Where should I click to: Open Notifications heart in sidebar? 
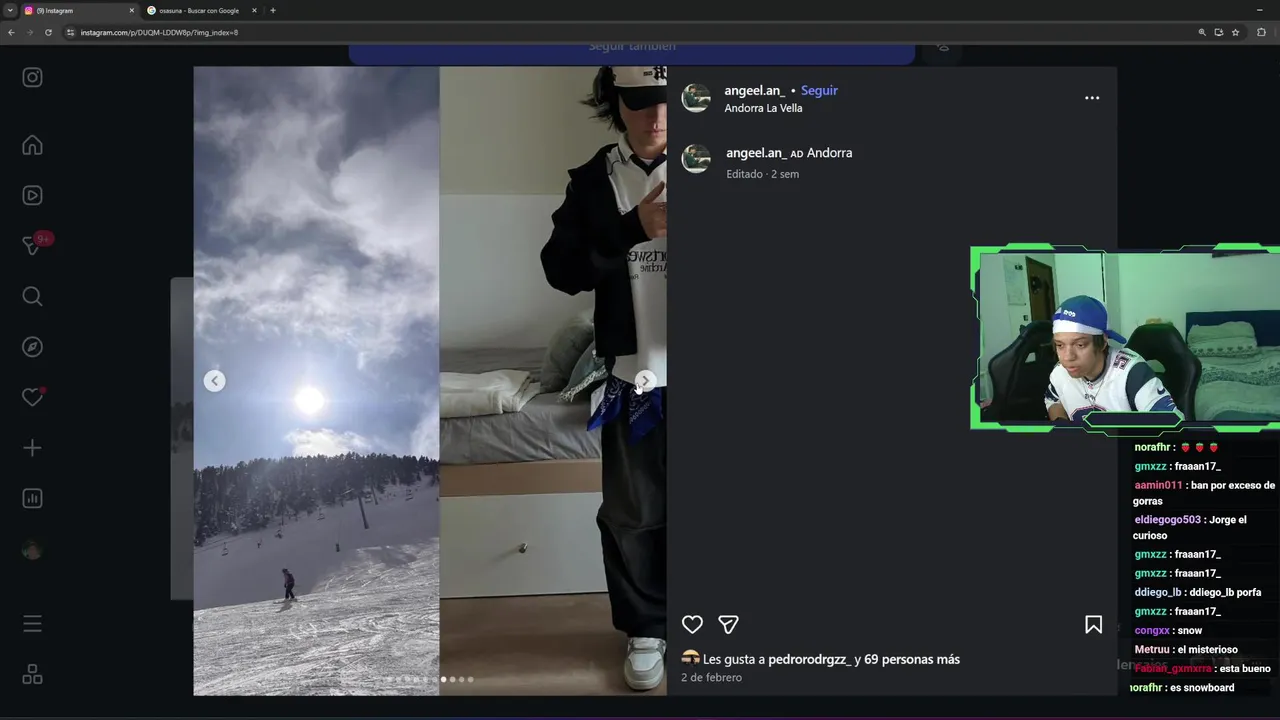coord(32,397)
